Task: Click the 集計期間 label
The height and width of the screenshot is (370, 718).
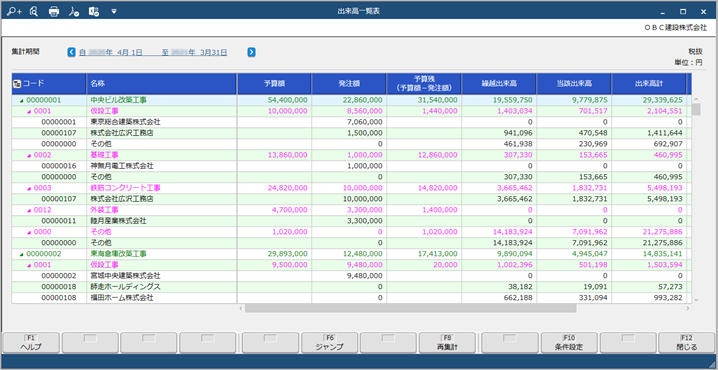Action: click(26, 51)
